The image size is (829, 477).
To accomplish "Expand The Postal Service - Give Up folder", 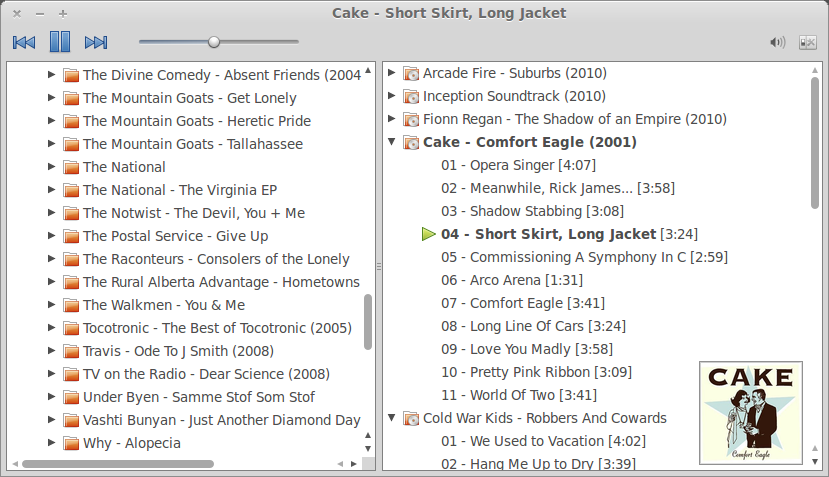I will [51, 235].
